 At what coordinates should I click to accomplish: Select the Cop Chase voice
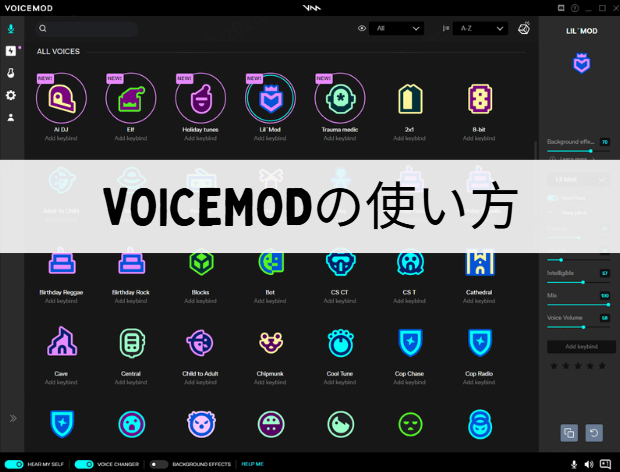410,342
